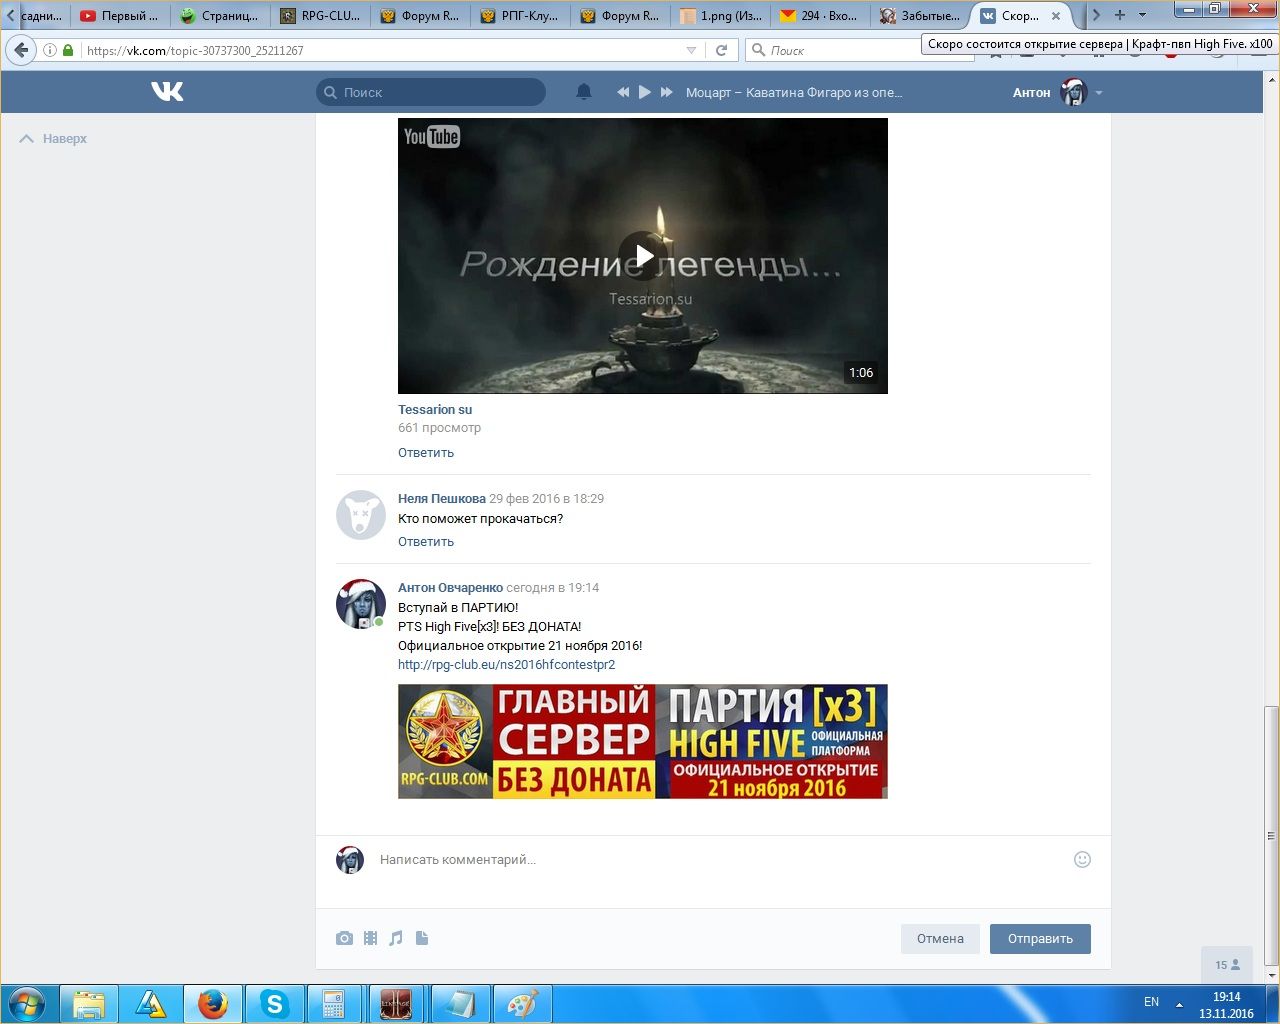Image resolution: width=1280 pixels, height=1024 pixels.
Task: Open the rpg-club.eu contest link
Action: pyautogui.click(x=506, y=664)
